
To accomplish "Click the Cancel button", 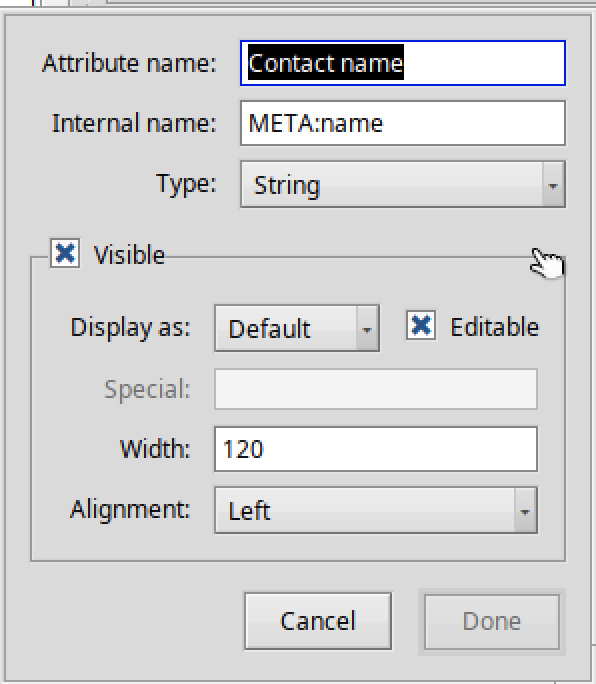I will click(318, 621).
